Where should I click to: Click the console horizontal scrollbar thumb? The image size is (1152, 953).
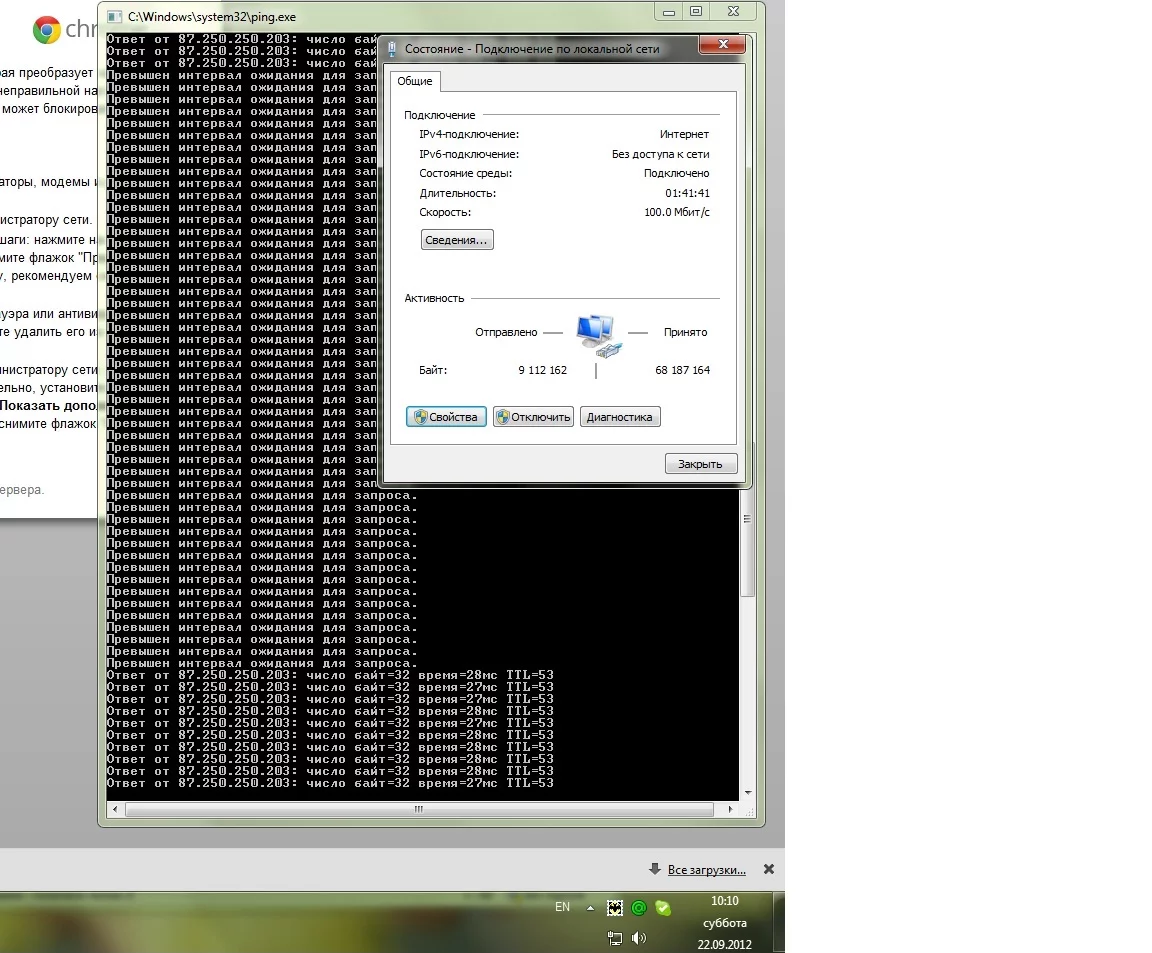[419, 809]
